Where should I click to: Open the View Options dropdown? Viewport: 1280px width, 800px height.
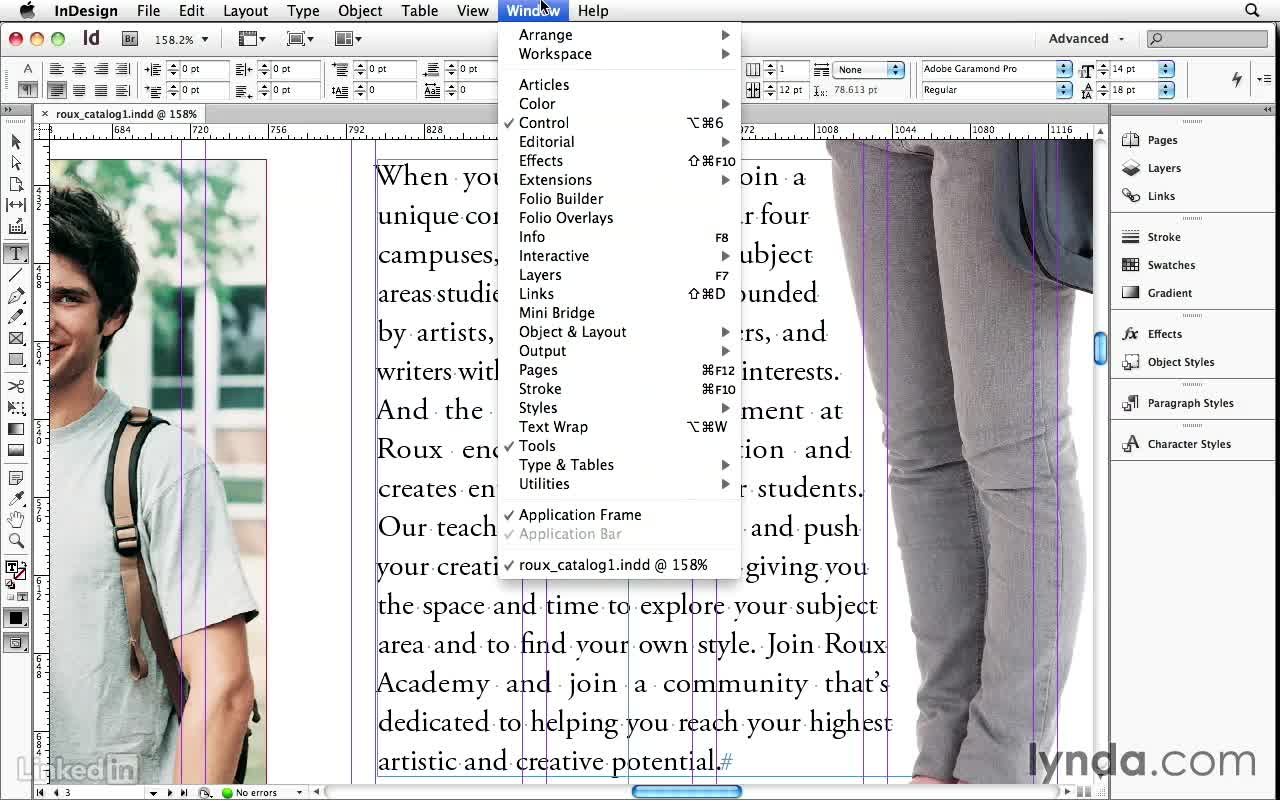[x=252, y=39]
